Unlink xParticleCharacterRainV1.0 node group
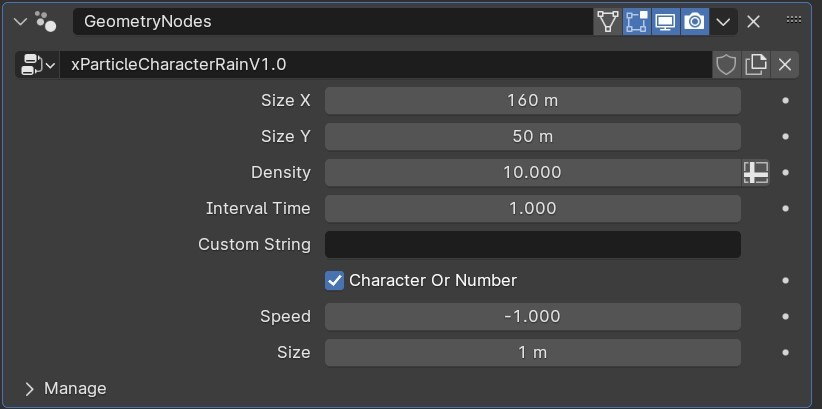This screenshot has height=409, width=822. point(785,65)
